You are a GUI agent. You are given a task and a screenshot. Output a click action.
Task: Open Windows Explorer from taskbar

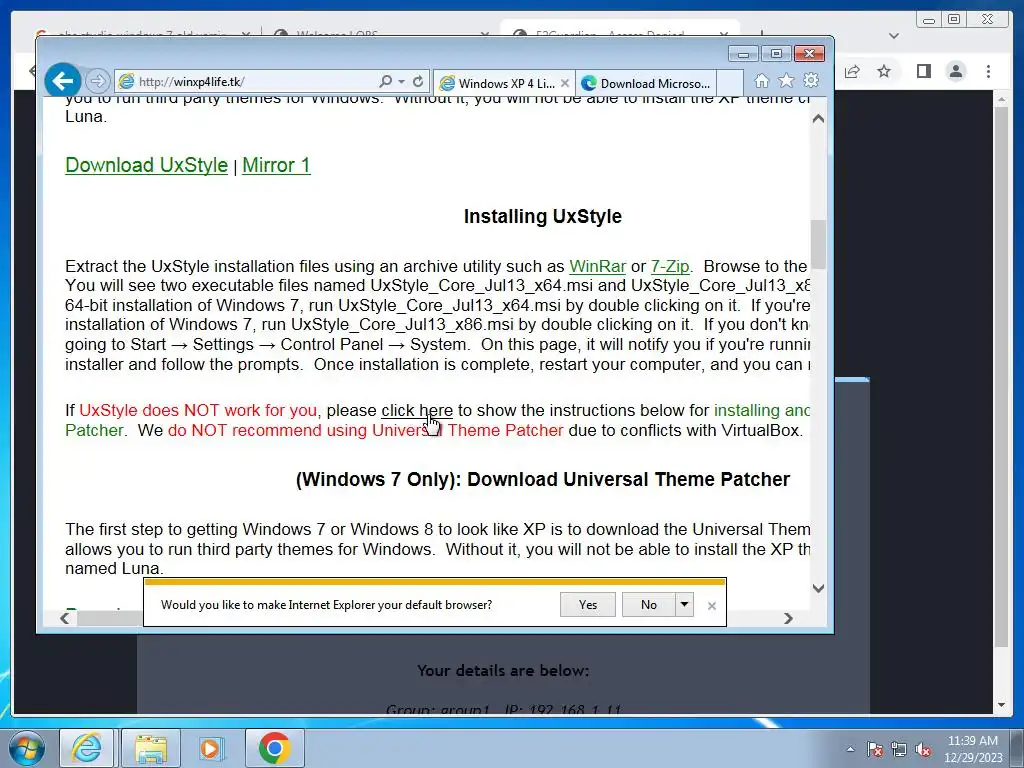[x=152, y=748]
